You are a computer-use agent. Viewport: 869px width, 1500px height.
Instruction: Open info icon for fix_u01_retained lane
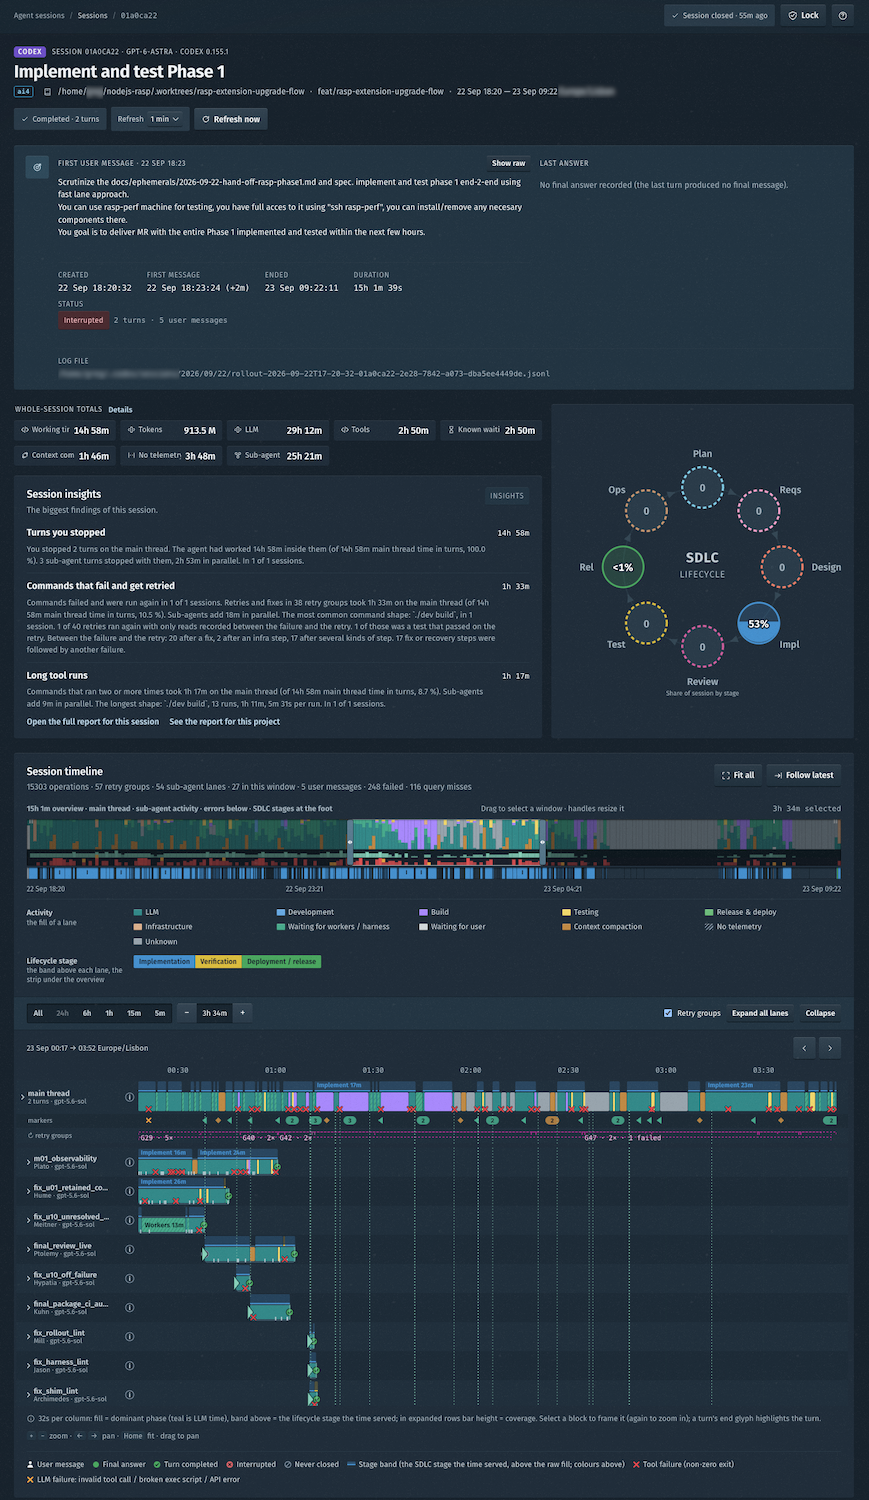[x=129, y=1191]
